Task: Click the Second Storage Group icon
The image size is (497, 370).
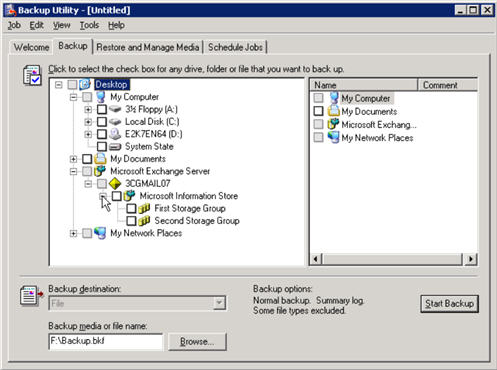Action: pos(144,221)
